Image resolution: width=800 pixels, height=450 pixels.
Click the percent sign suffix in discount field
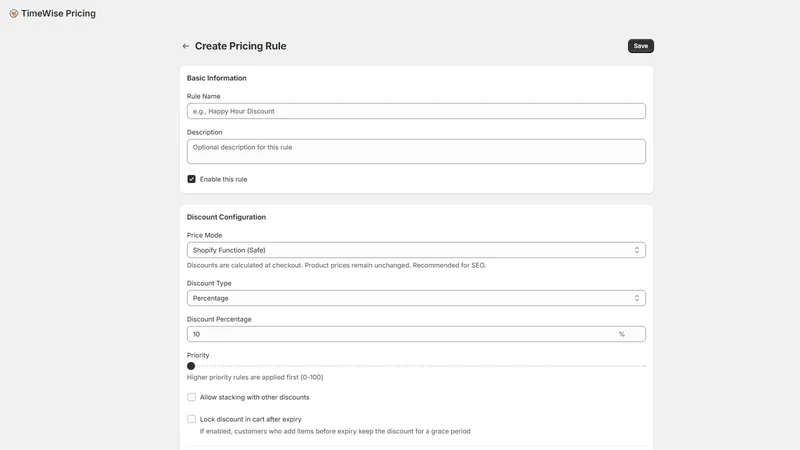coord(621,334)
